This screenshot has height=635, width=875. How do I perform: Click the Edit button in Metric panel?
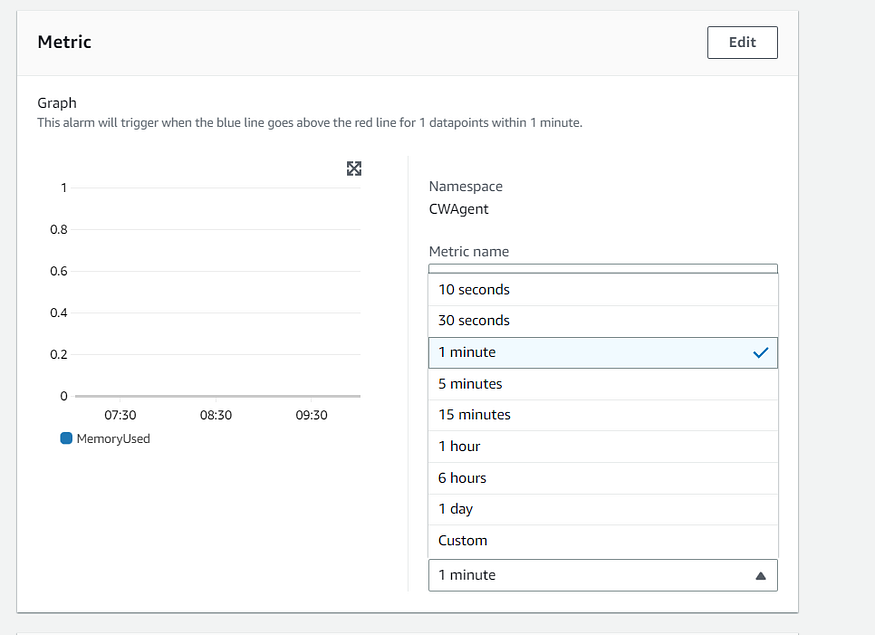[x=742, y=42]
